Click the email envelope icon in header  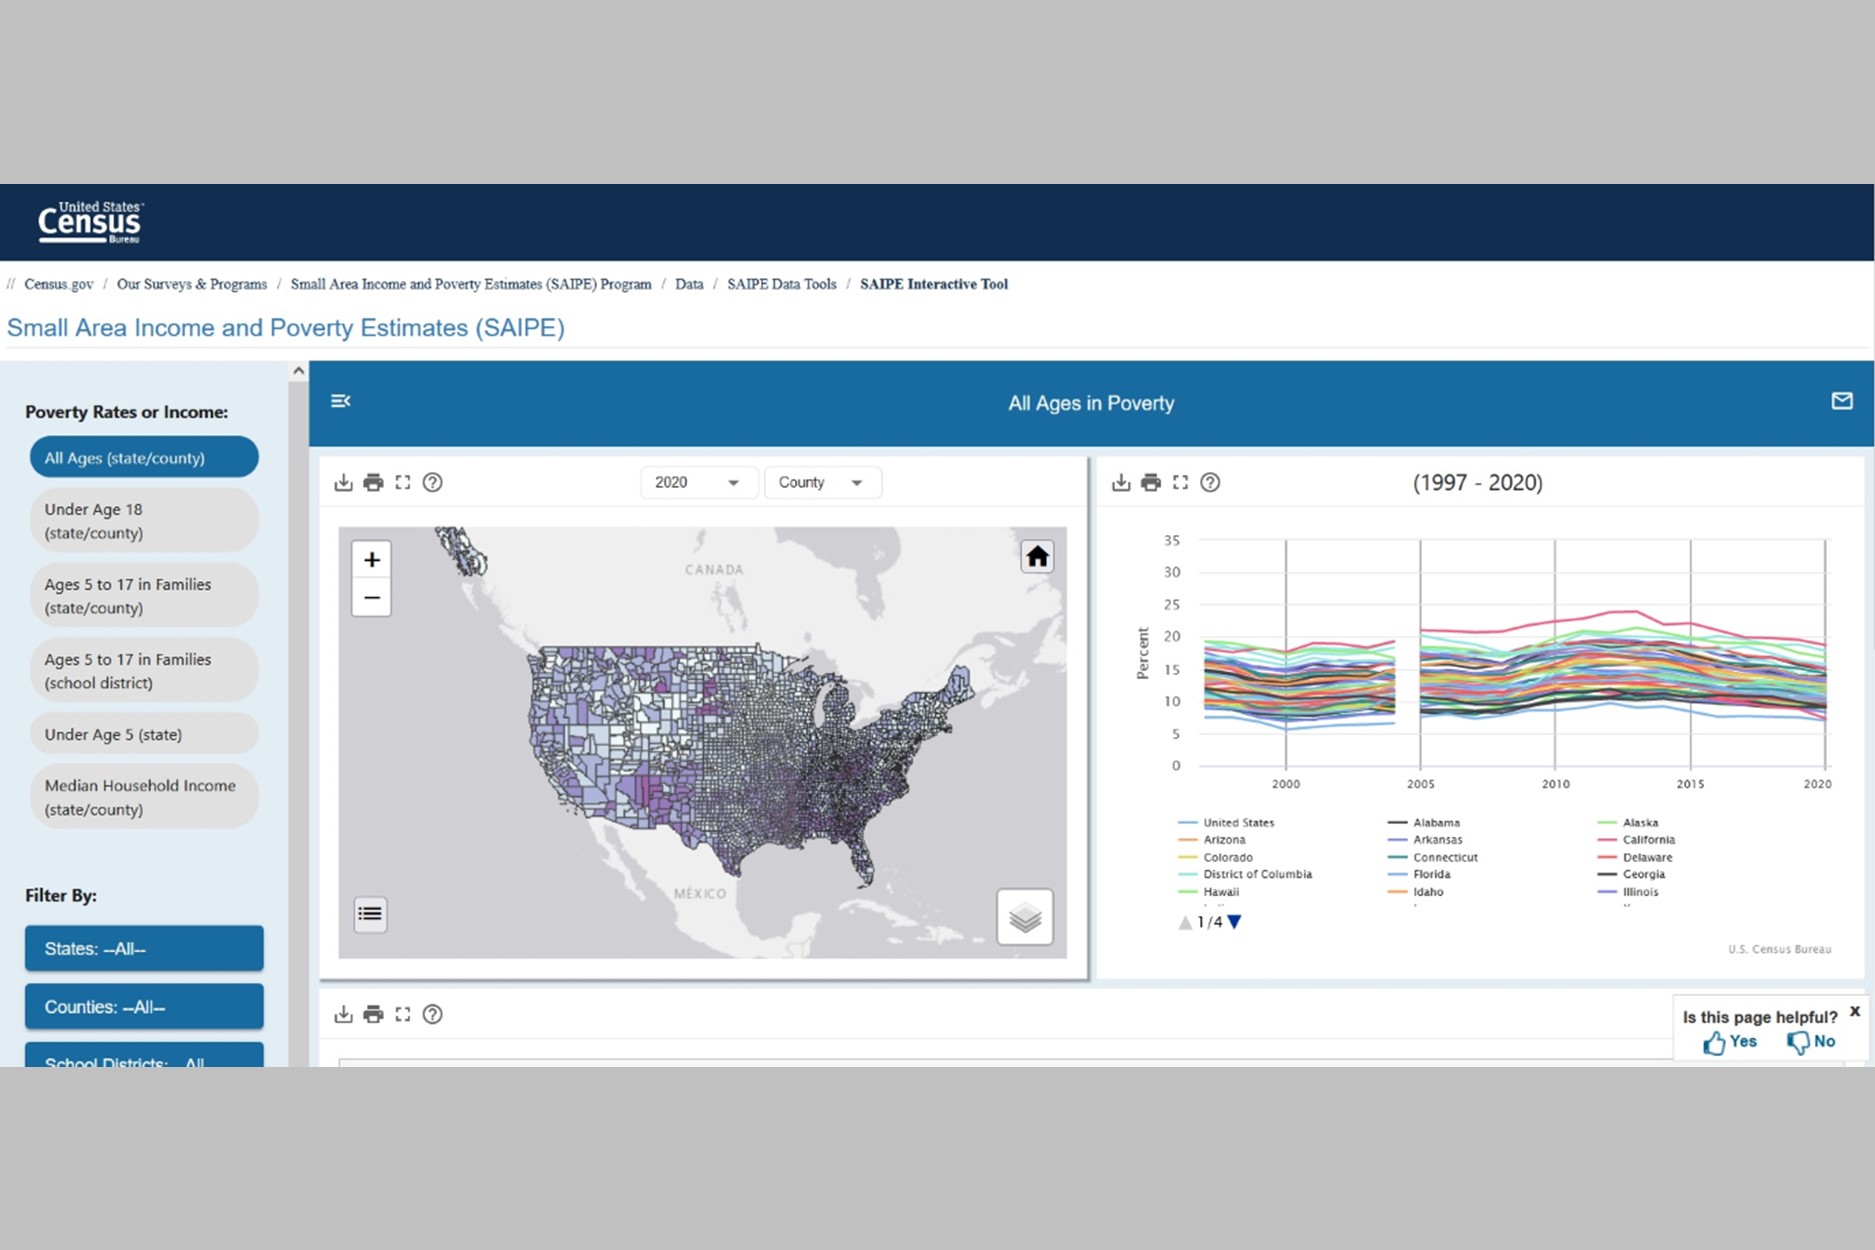tap(1842, 401)
